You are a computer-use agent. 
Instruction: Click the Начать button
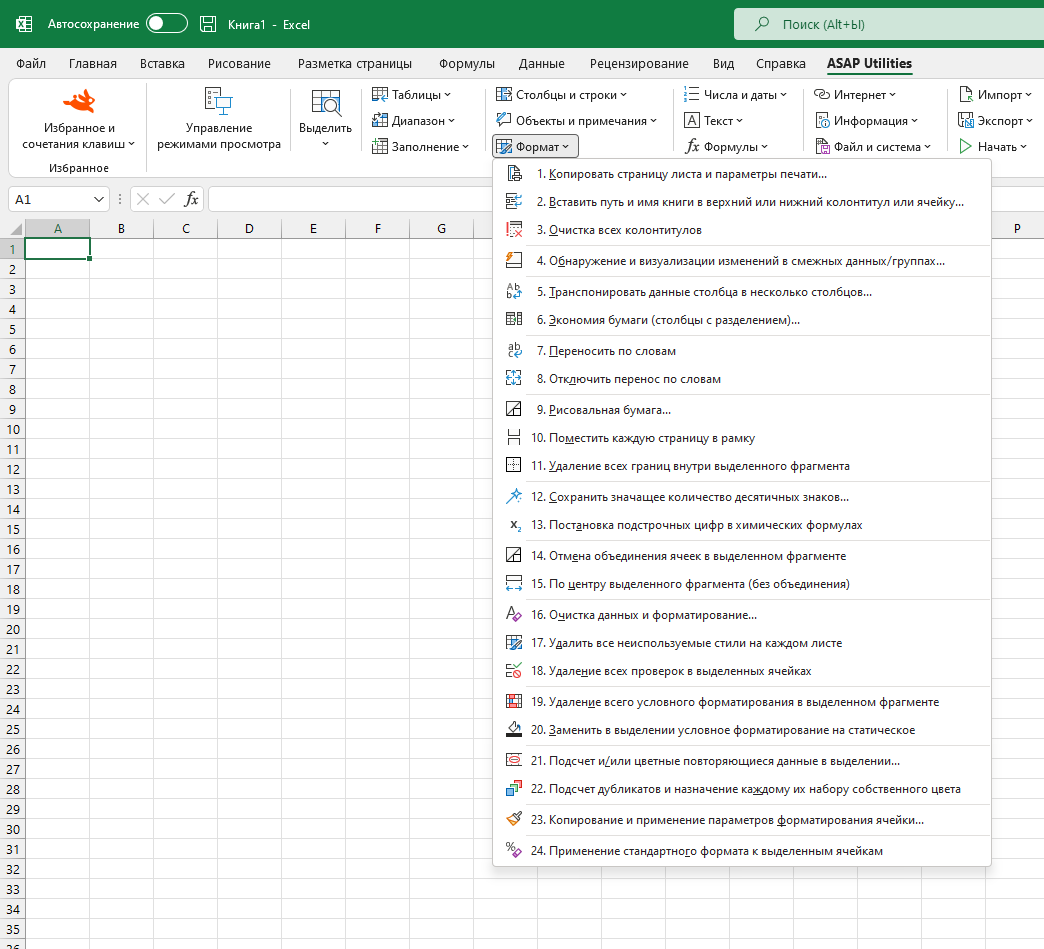click(x=993, y=147)
